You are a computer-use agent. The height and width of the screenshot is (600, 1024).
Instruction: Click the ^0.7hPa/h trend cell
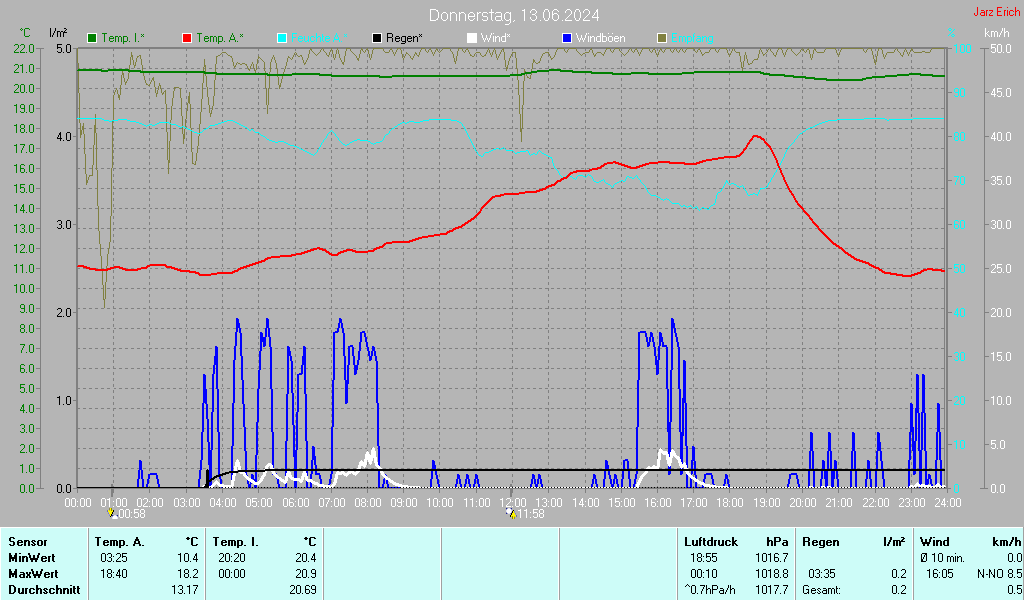[x=709, y=590]
